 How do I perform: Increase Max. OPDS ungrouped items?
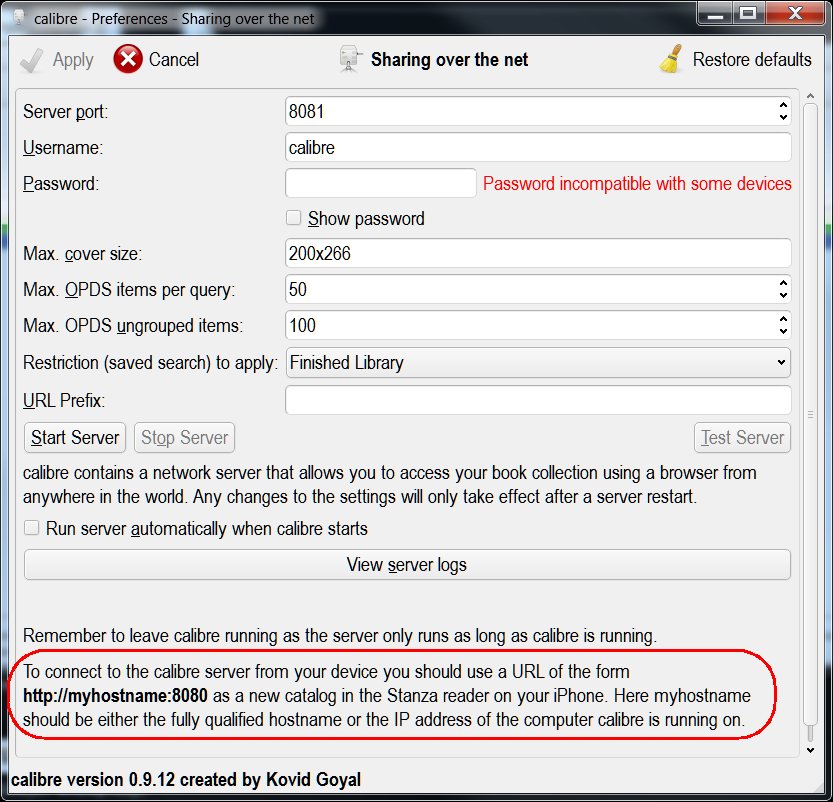tap(783, 319)
